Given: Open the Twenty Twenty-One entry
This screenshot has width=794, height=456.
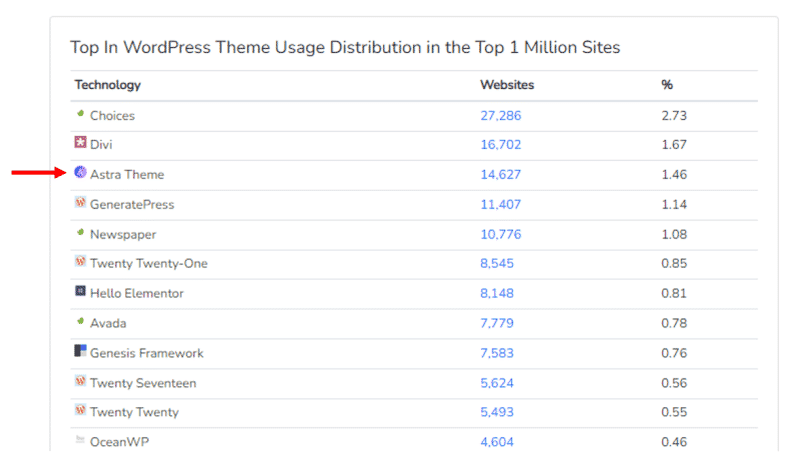Looking at the screenshot, I should (x=149, y=264).
